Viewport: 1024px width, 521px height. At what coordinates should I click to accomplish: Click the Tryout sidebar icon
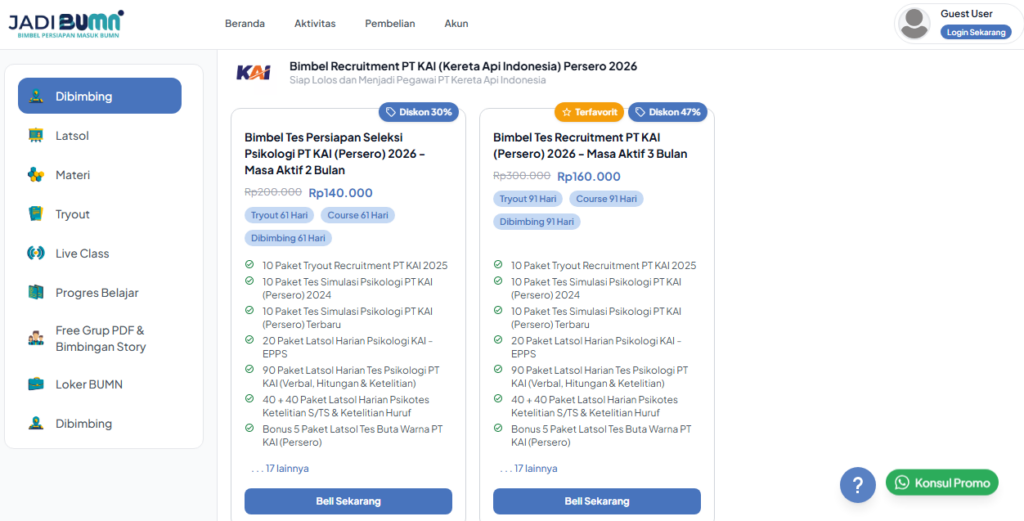point(36,214)
